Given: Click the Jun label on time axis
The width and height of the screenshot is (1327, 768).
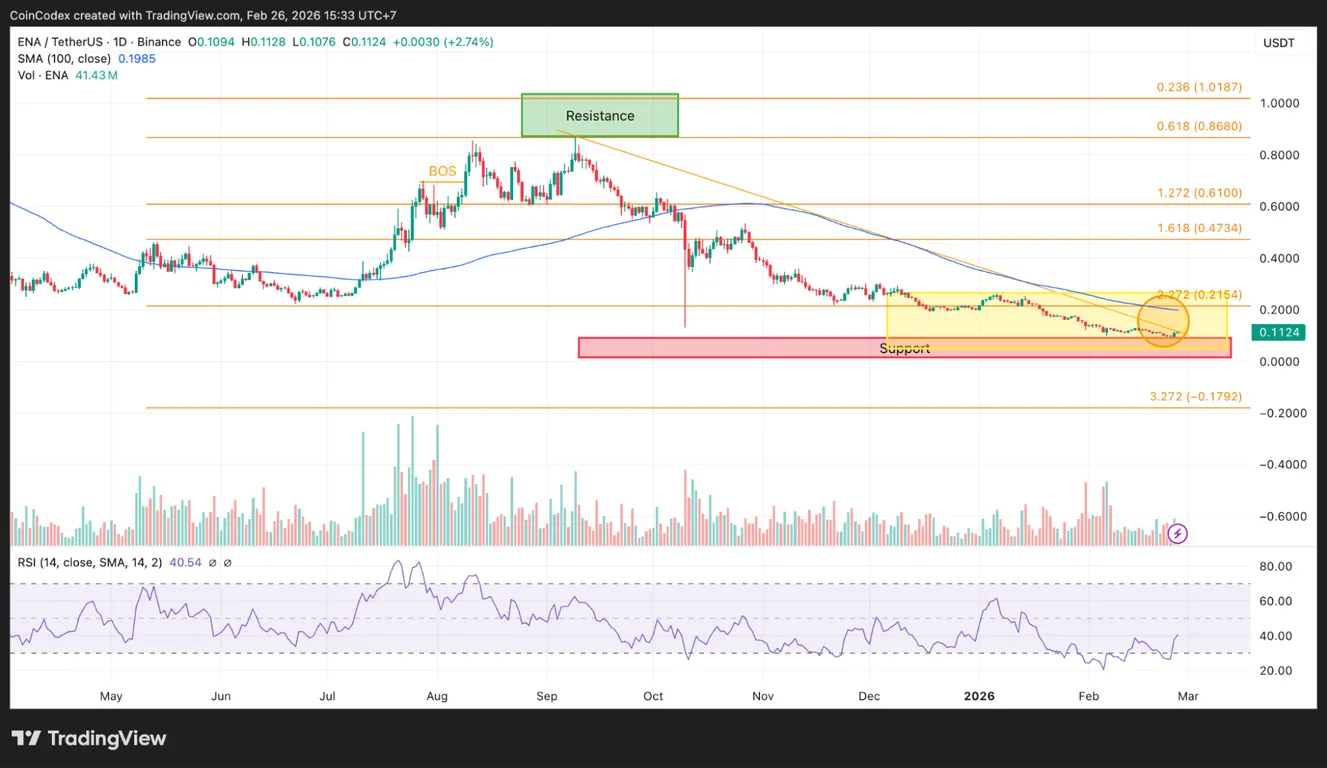Looking at the screenshot, I should click(222, 696).
